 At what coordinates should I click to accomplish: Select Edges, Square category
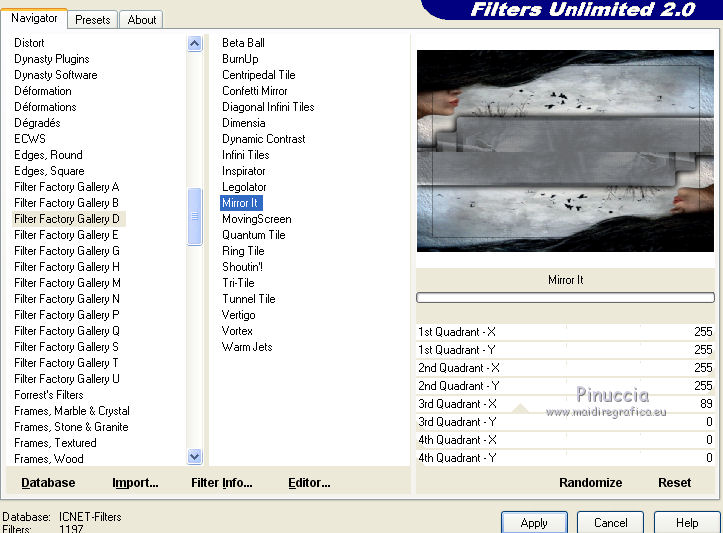(x=49, y=171)
